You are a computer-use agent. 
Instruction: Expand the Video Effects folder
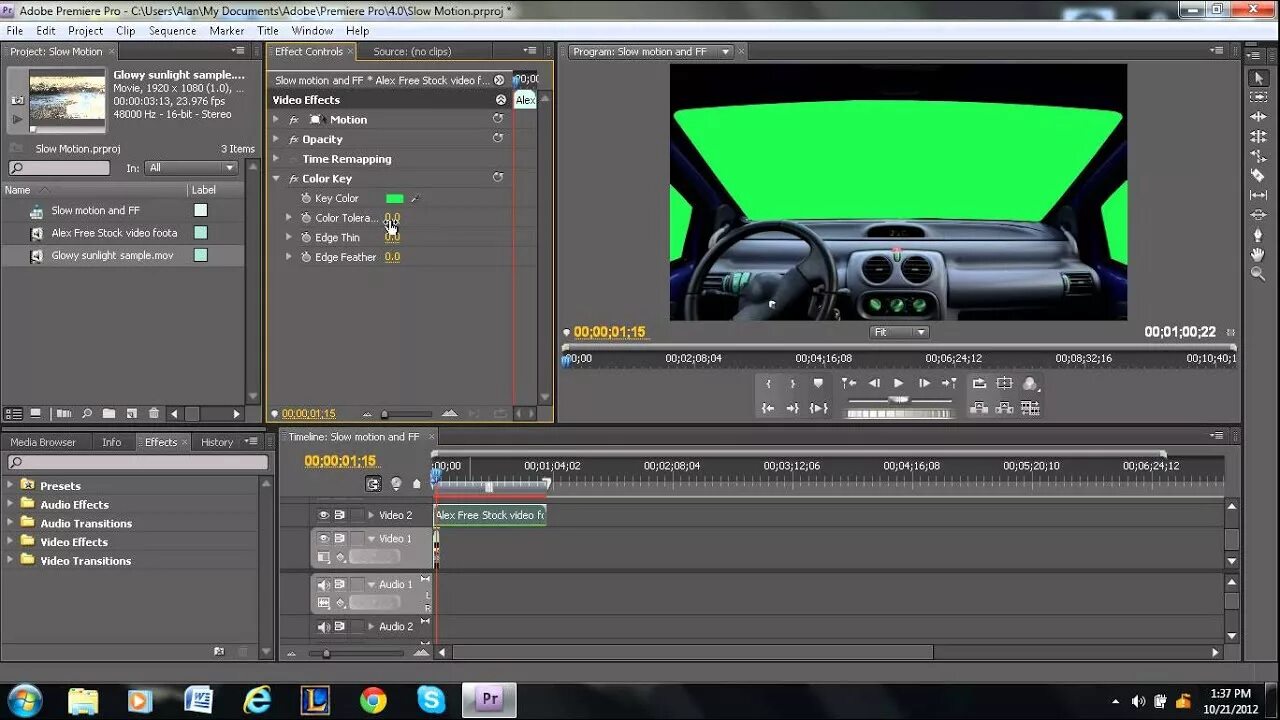[11, 542]
